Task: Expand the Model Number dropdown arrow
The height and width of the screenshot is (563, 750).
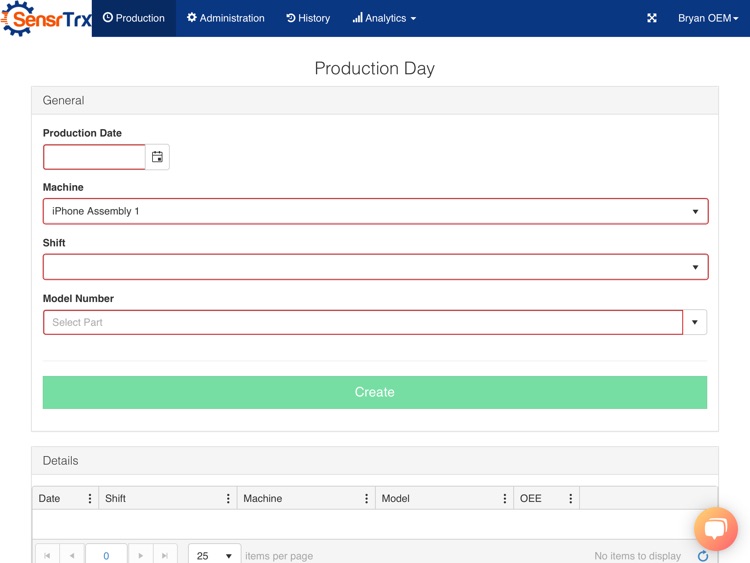Action: pyautogui.click(x=695, y=322)
